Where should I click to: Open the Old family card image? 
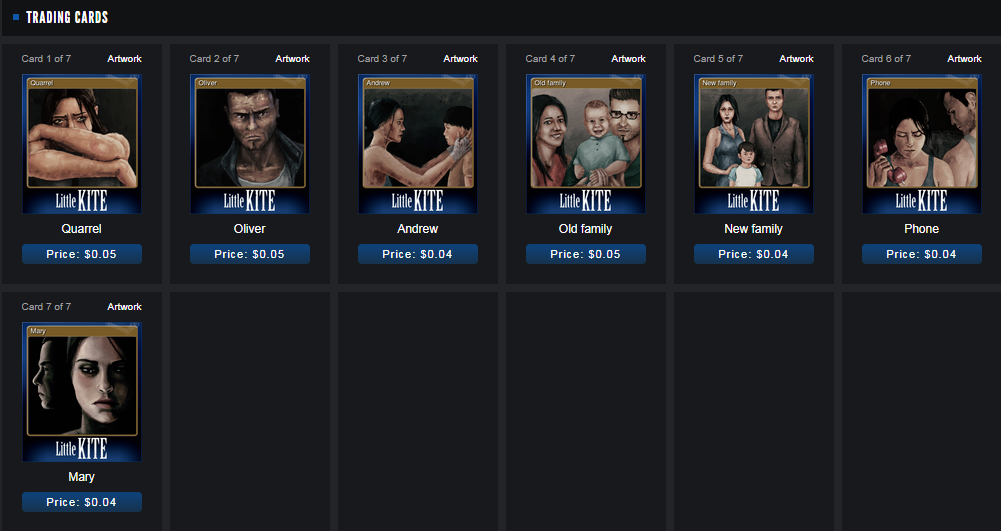[x=585, y=144]
